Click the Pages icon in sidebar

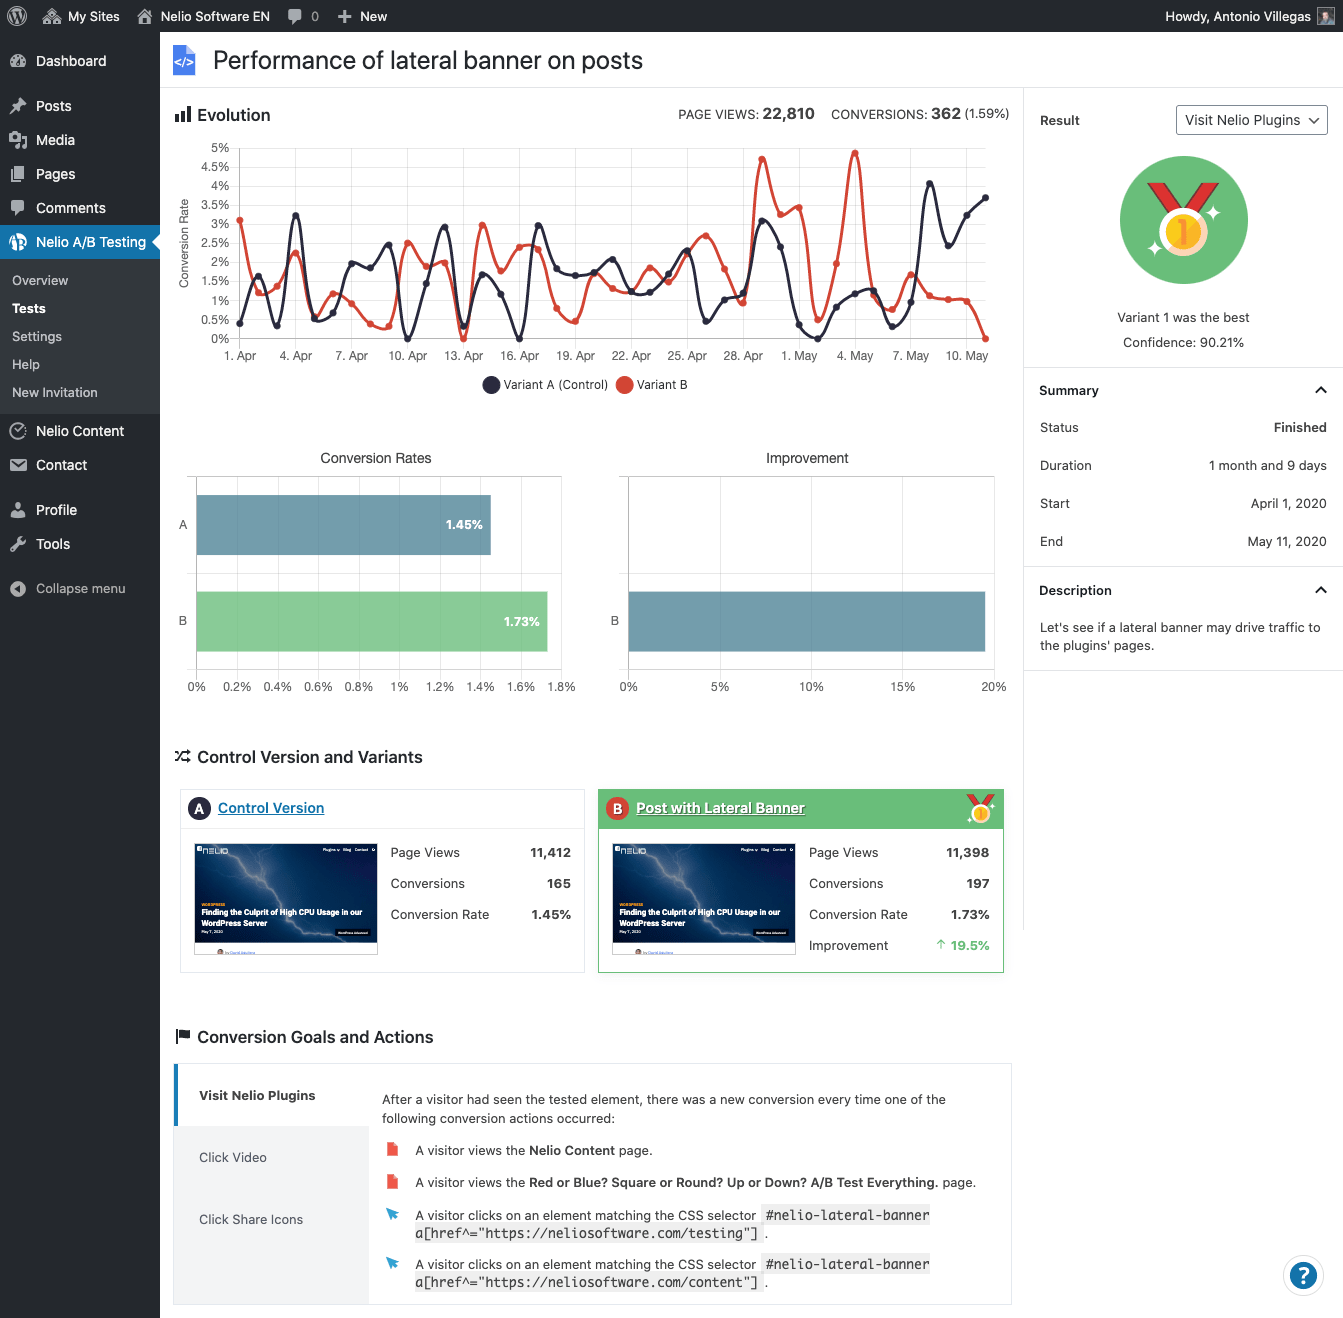coord(18,174)
